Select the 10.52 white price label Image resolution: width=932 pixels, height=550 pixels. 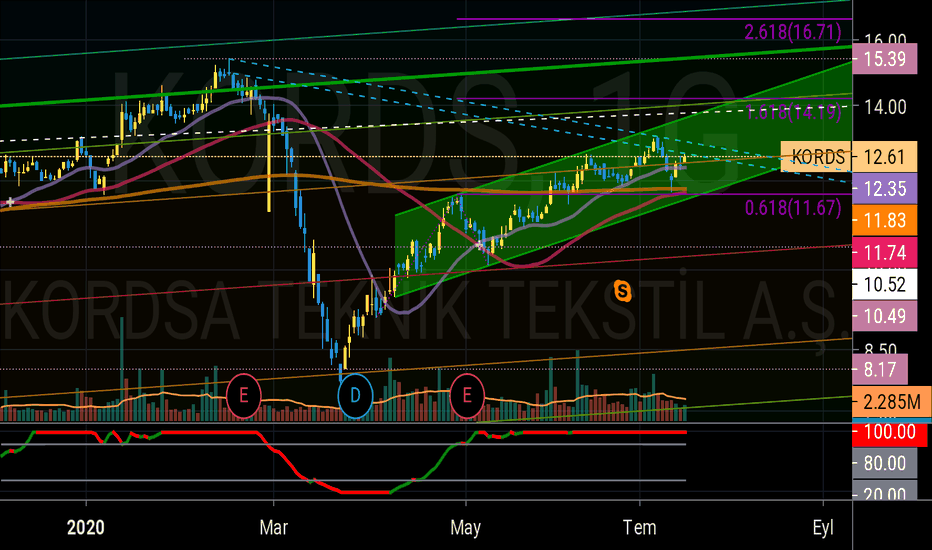[x=884, y=284]
